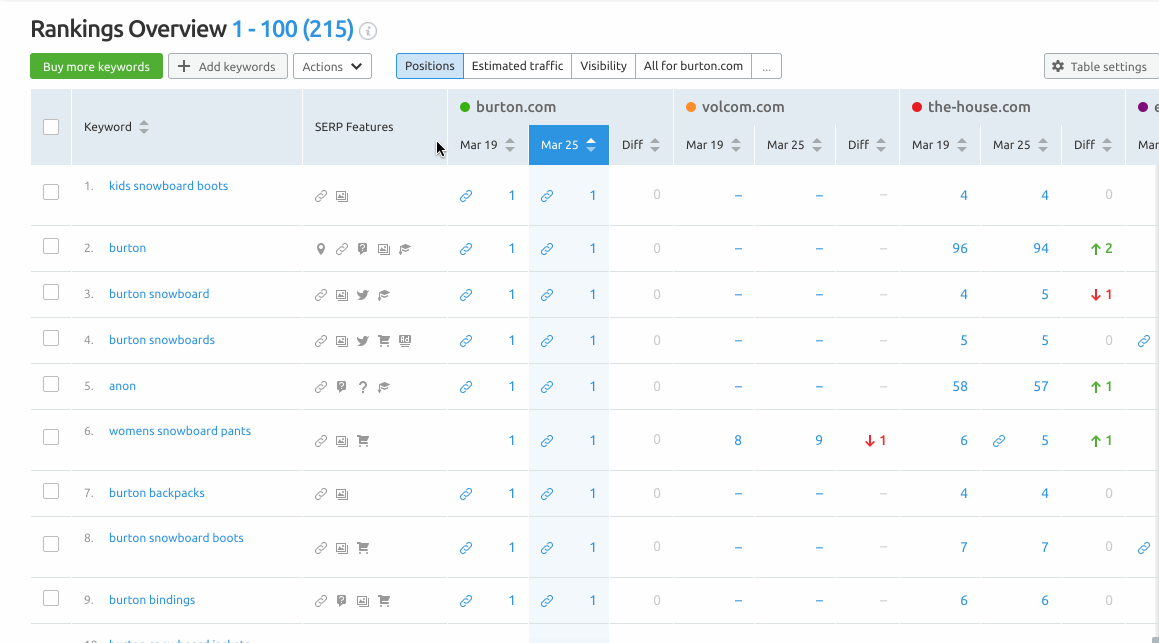Switch to the Visibility tab

603,66
